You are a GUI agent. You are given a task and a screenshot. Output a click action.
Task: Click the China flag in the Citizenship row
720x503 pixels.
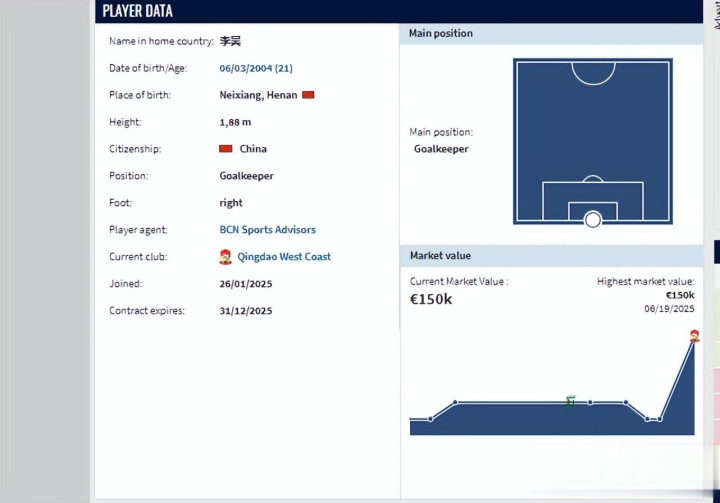tap(226, 149)
